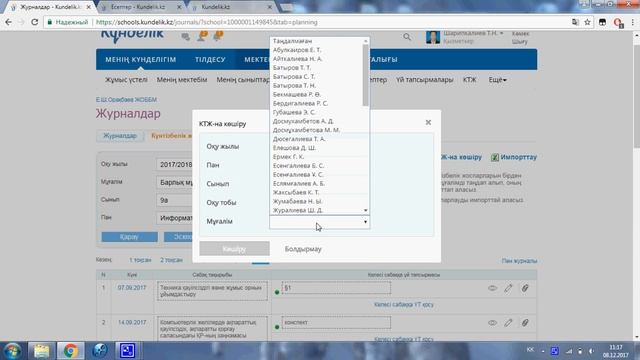Click the teacher list scrollbar thumb
Image resolution: width=640 pixels, height=360 pixels.
[365, 75]
